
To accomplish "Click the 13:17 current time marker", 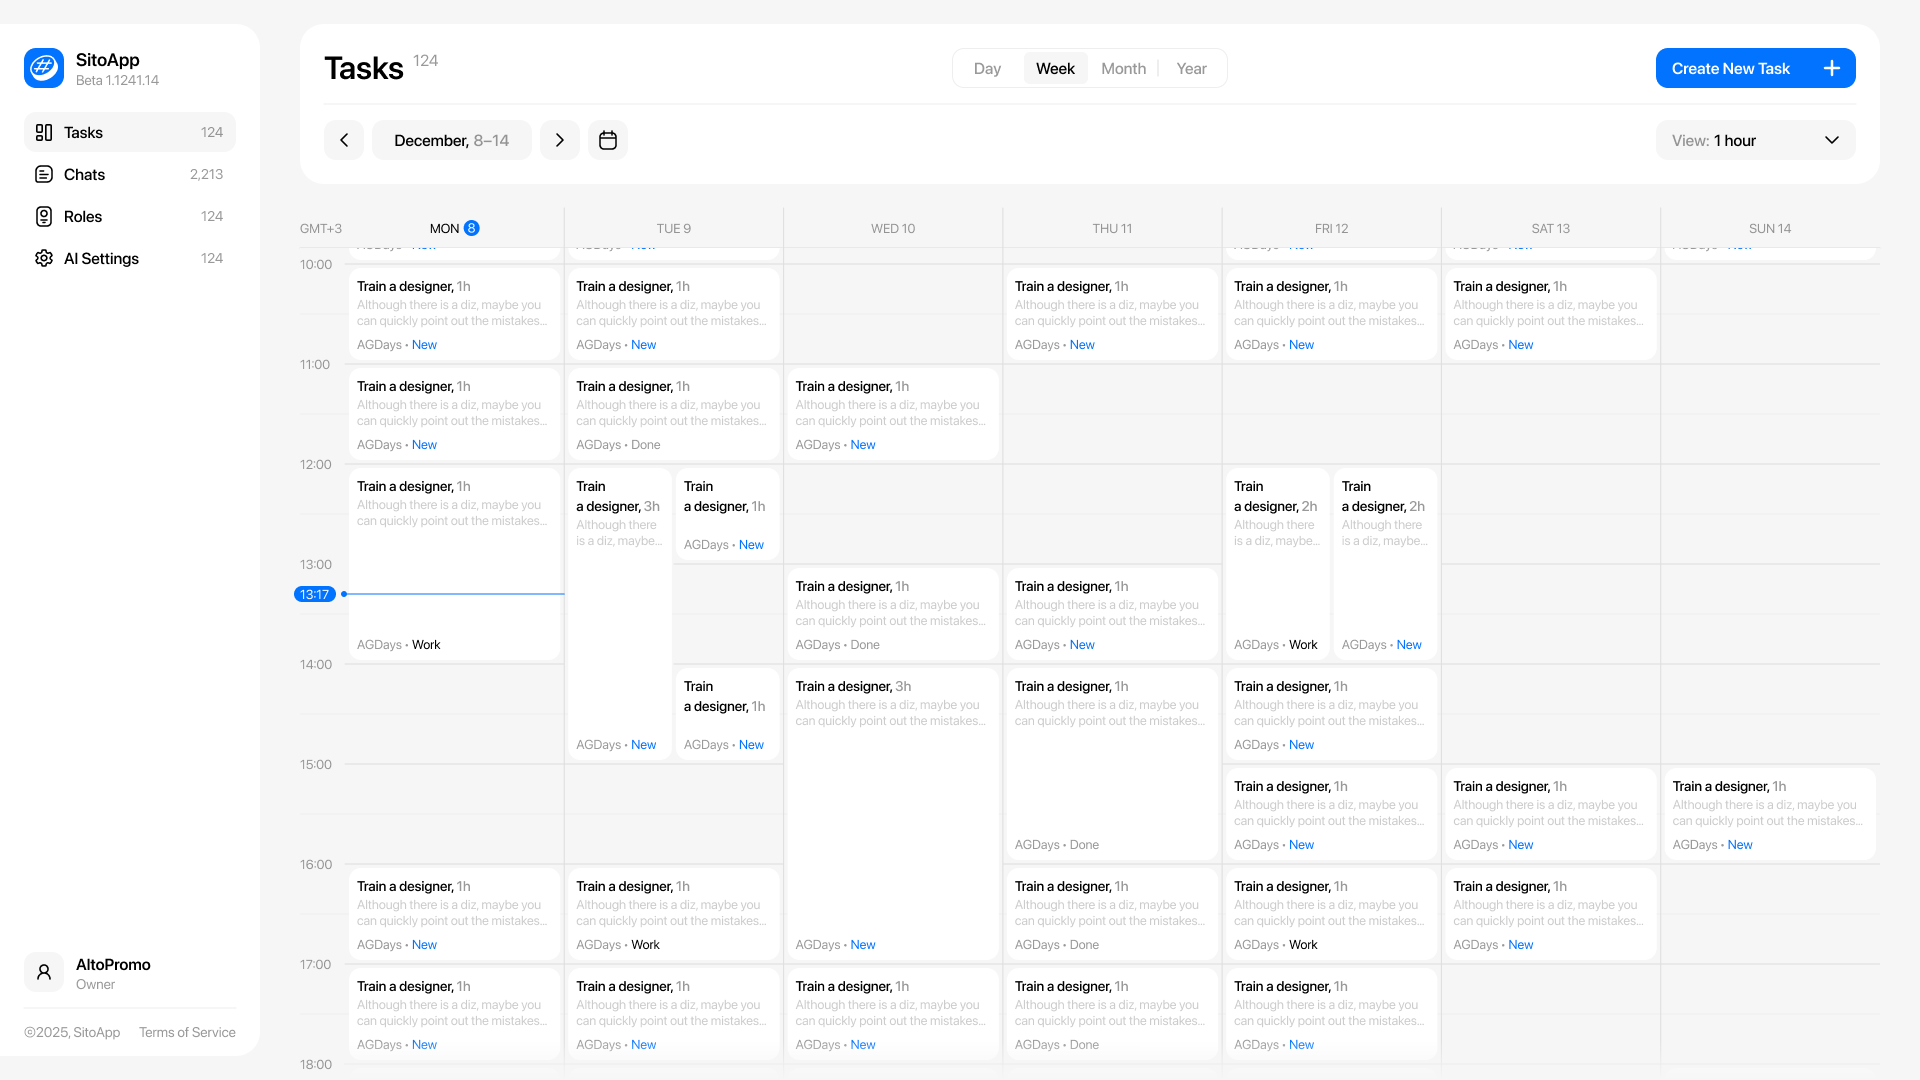I will (x=314, y=595).
